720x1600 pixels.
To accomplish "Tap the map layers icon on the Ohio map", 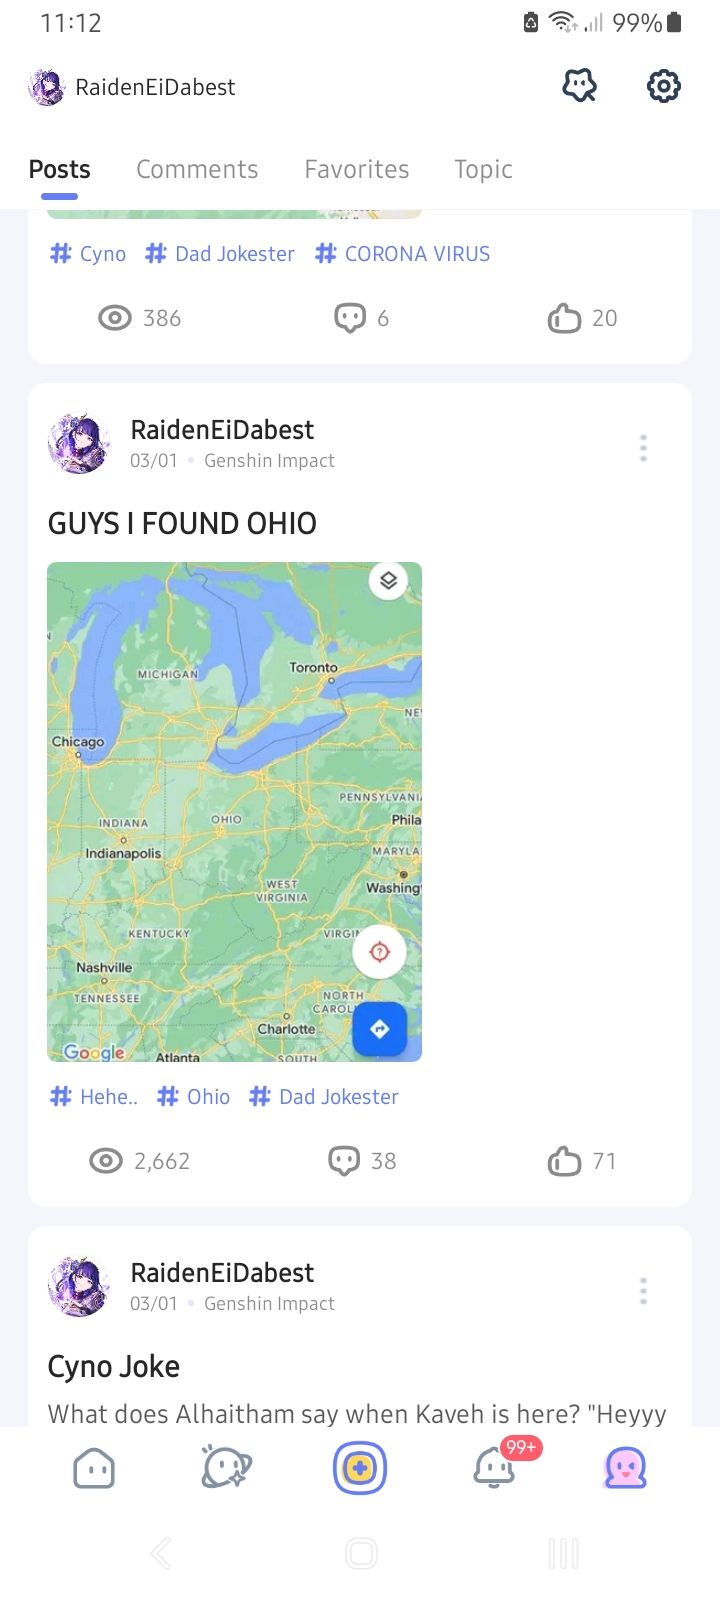I will tap(388, 580).
